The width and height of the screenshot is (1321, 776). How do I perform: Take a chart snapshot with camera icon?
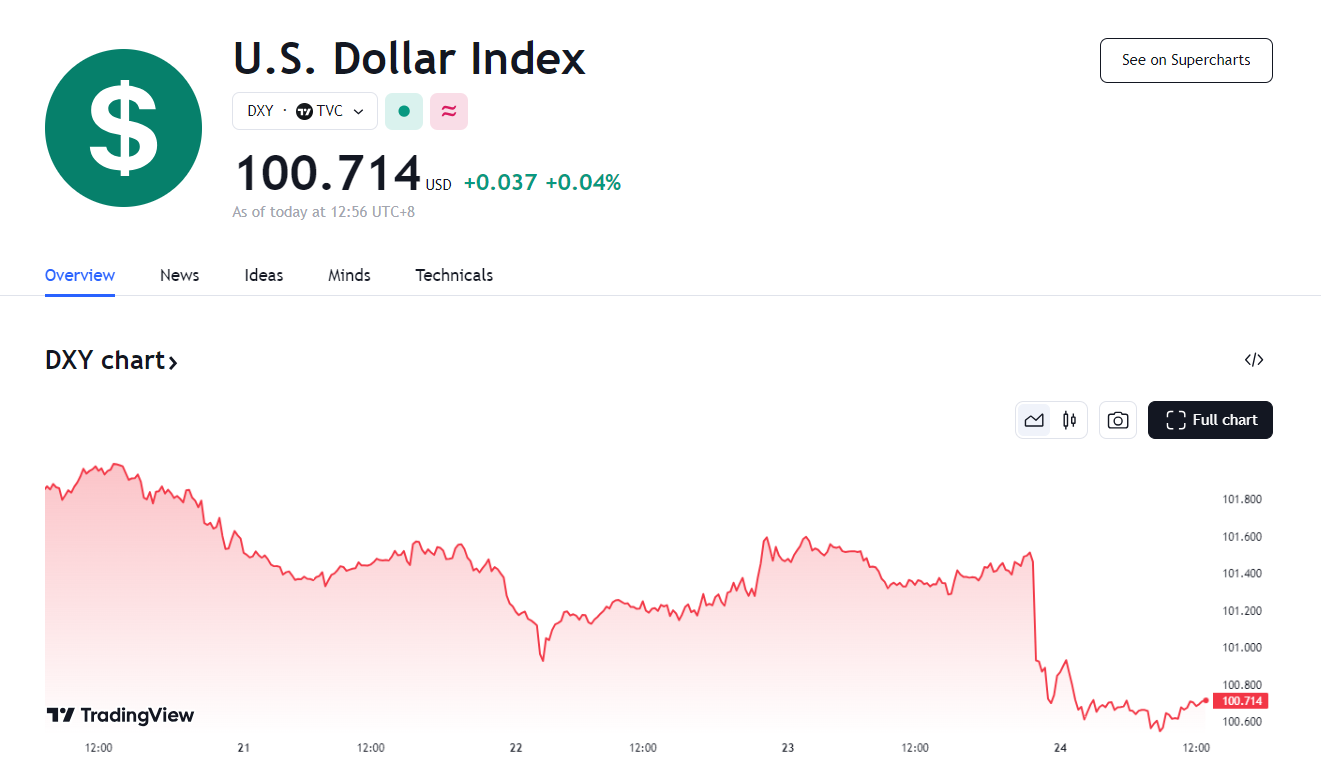pos(1118,420)
